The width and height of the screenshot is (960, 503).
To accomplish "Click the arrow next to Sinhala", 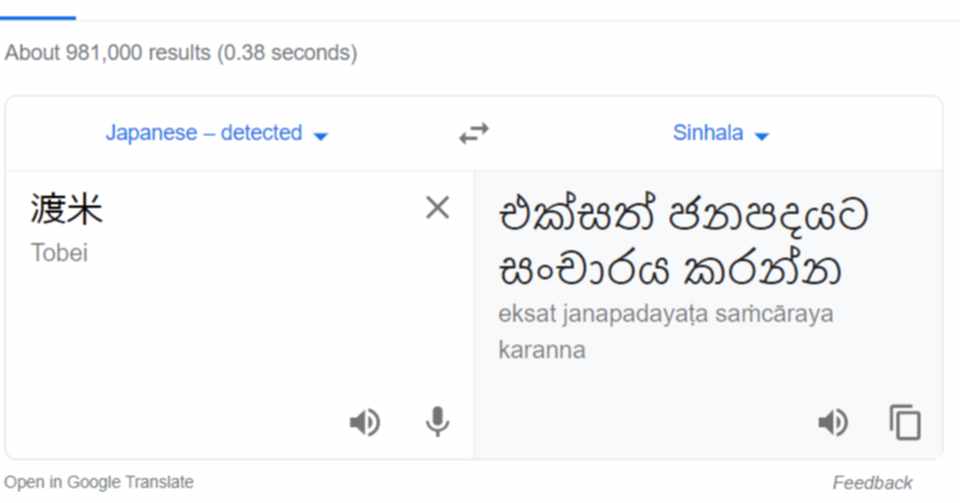I will pyautogui.click(x=761, y=136).
